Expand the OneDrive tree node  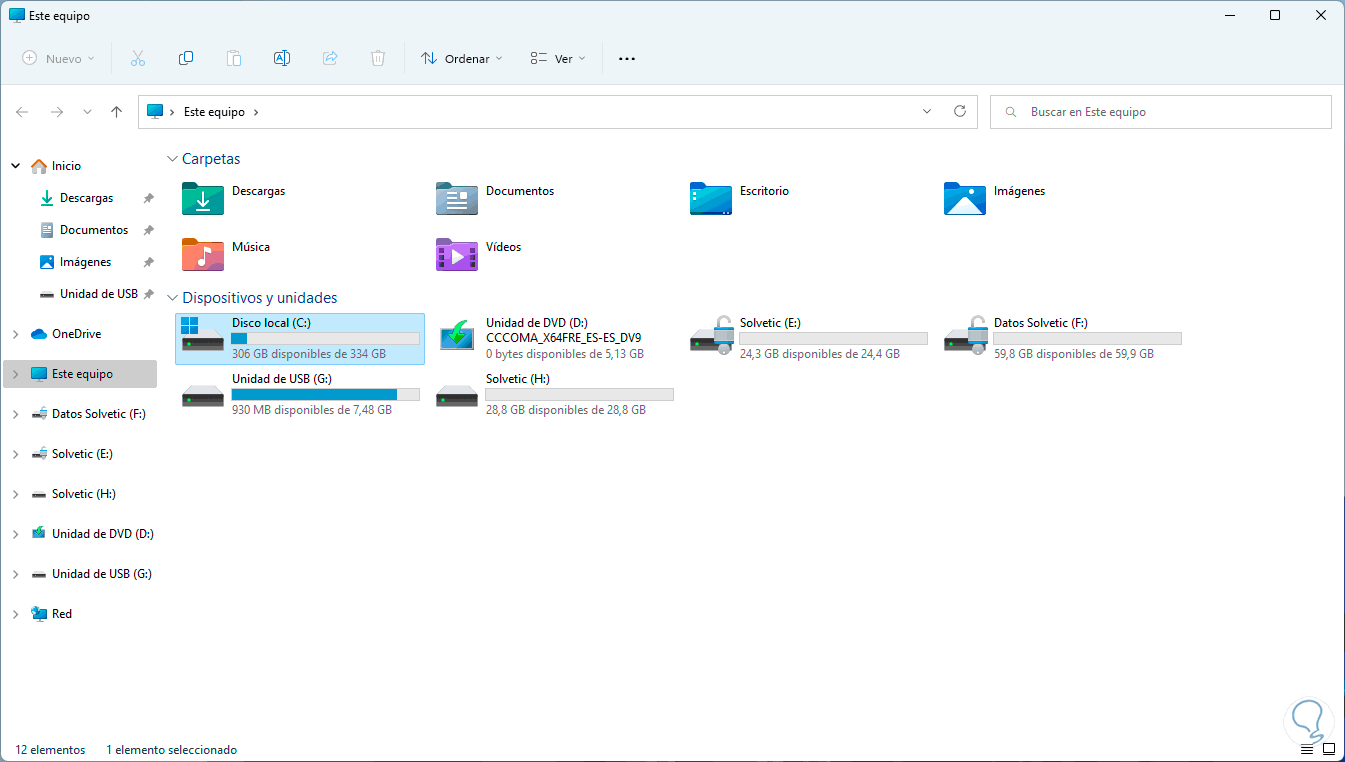[x=15, y=334]
